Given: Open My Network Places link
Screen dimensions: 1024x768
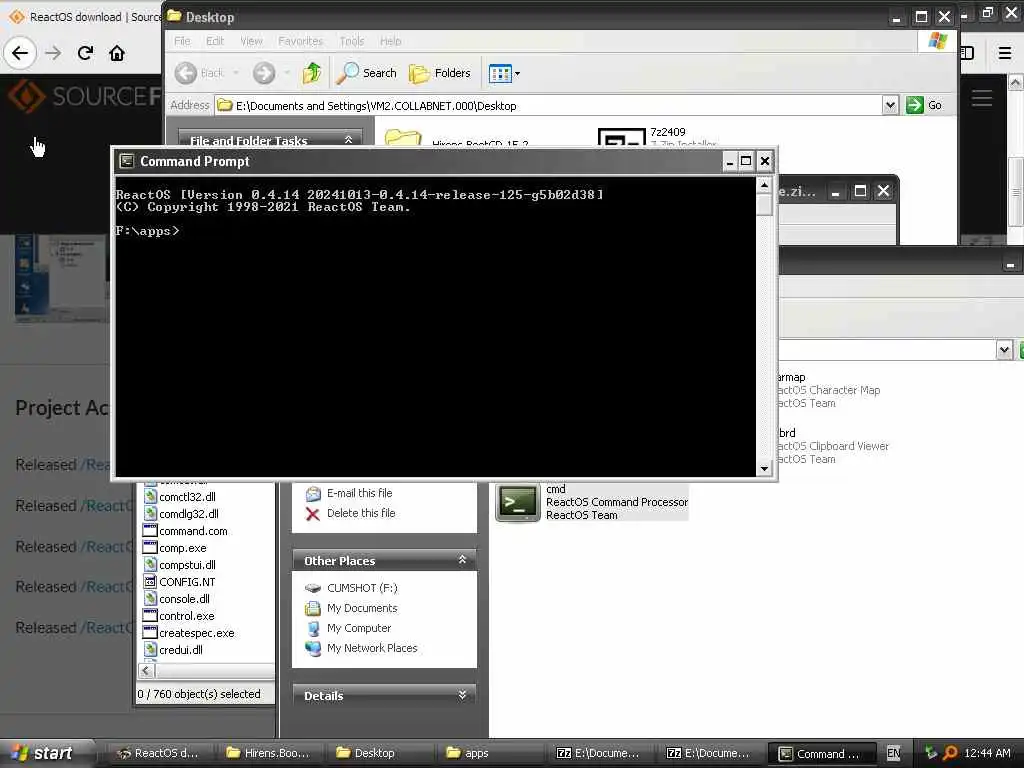Looking at the screenshot, I should pyautogui.click(x=361, y=648).
